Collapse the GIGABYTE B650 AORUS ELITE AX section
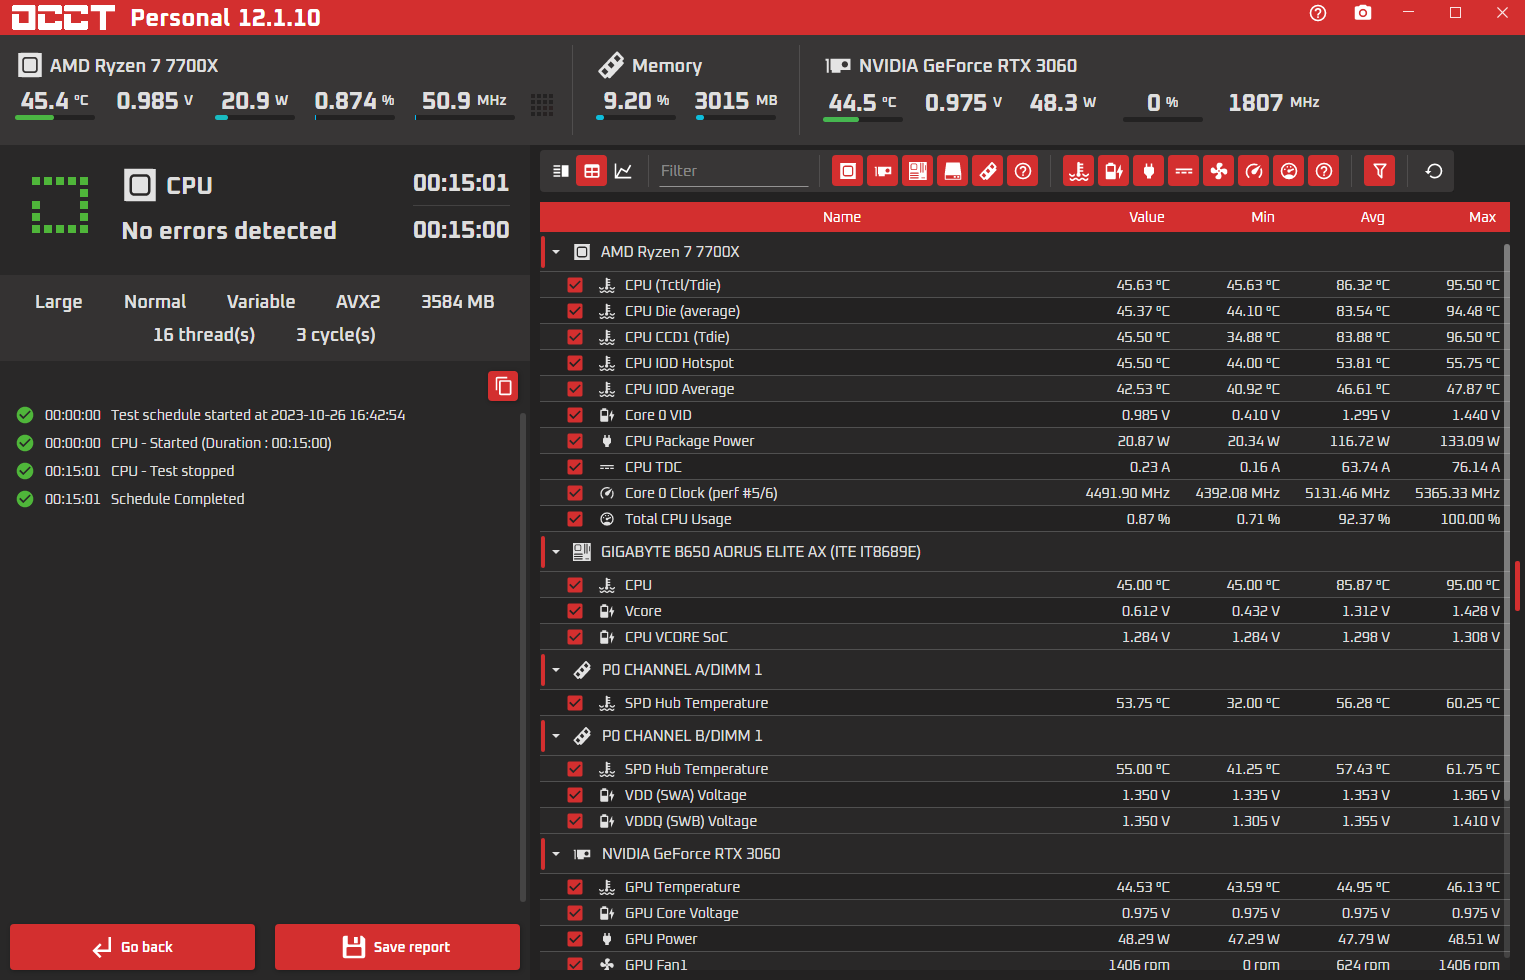Image resolution: width=1525 pixels, height=980 pixels. pyautogui.click(x=556, y=552)
